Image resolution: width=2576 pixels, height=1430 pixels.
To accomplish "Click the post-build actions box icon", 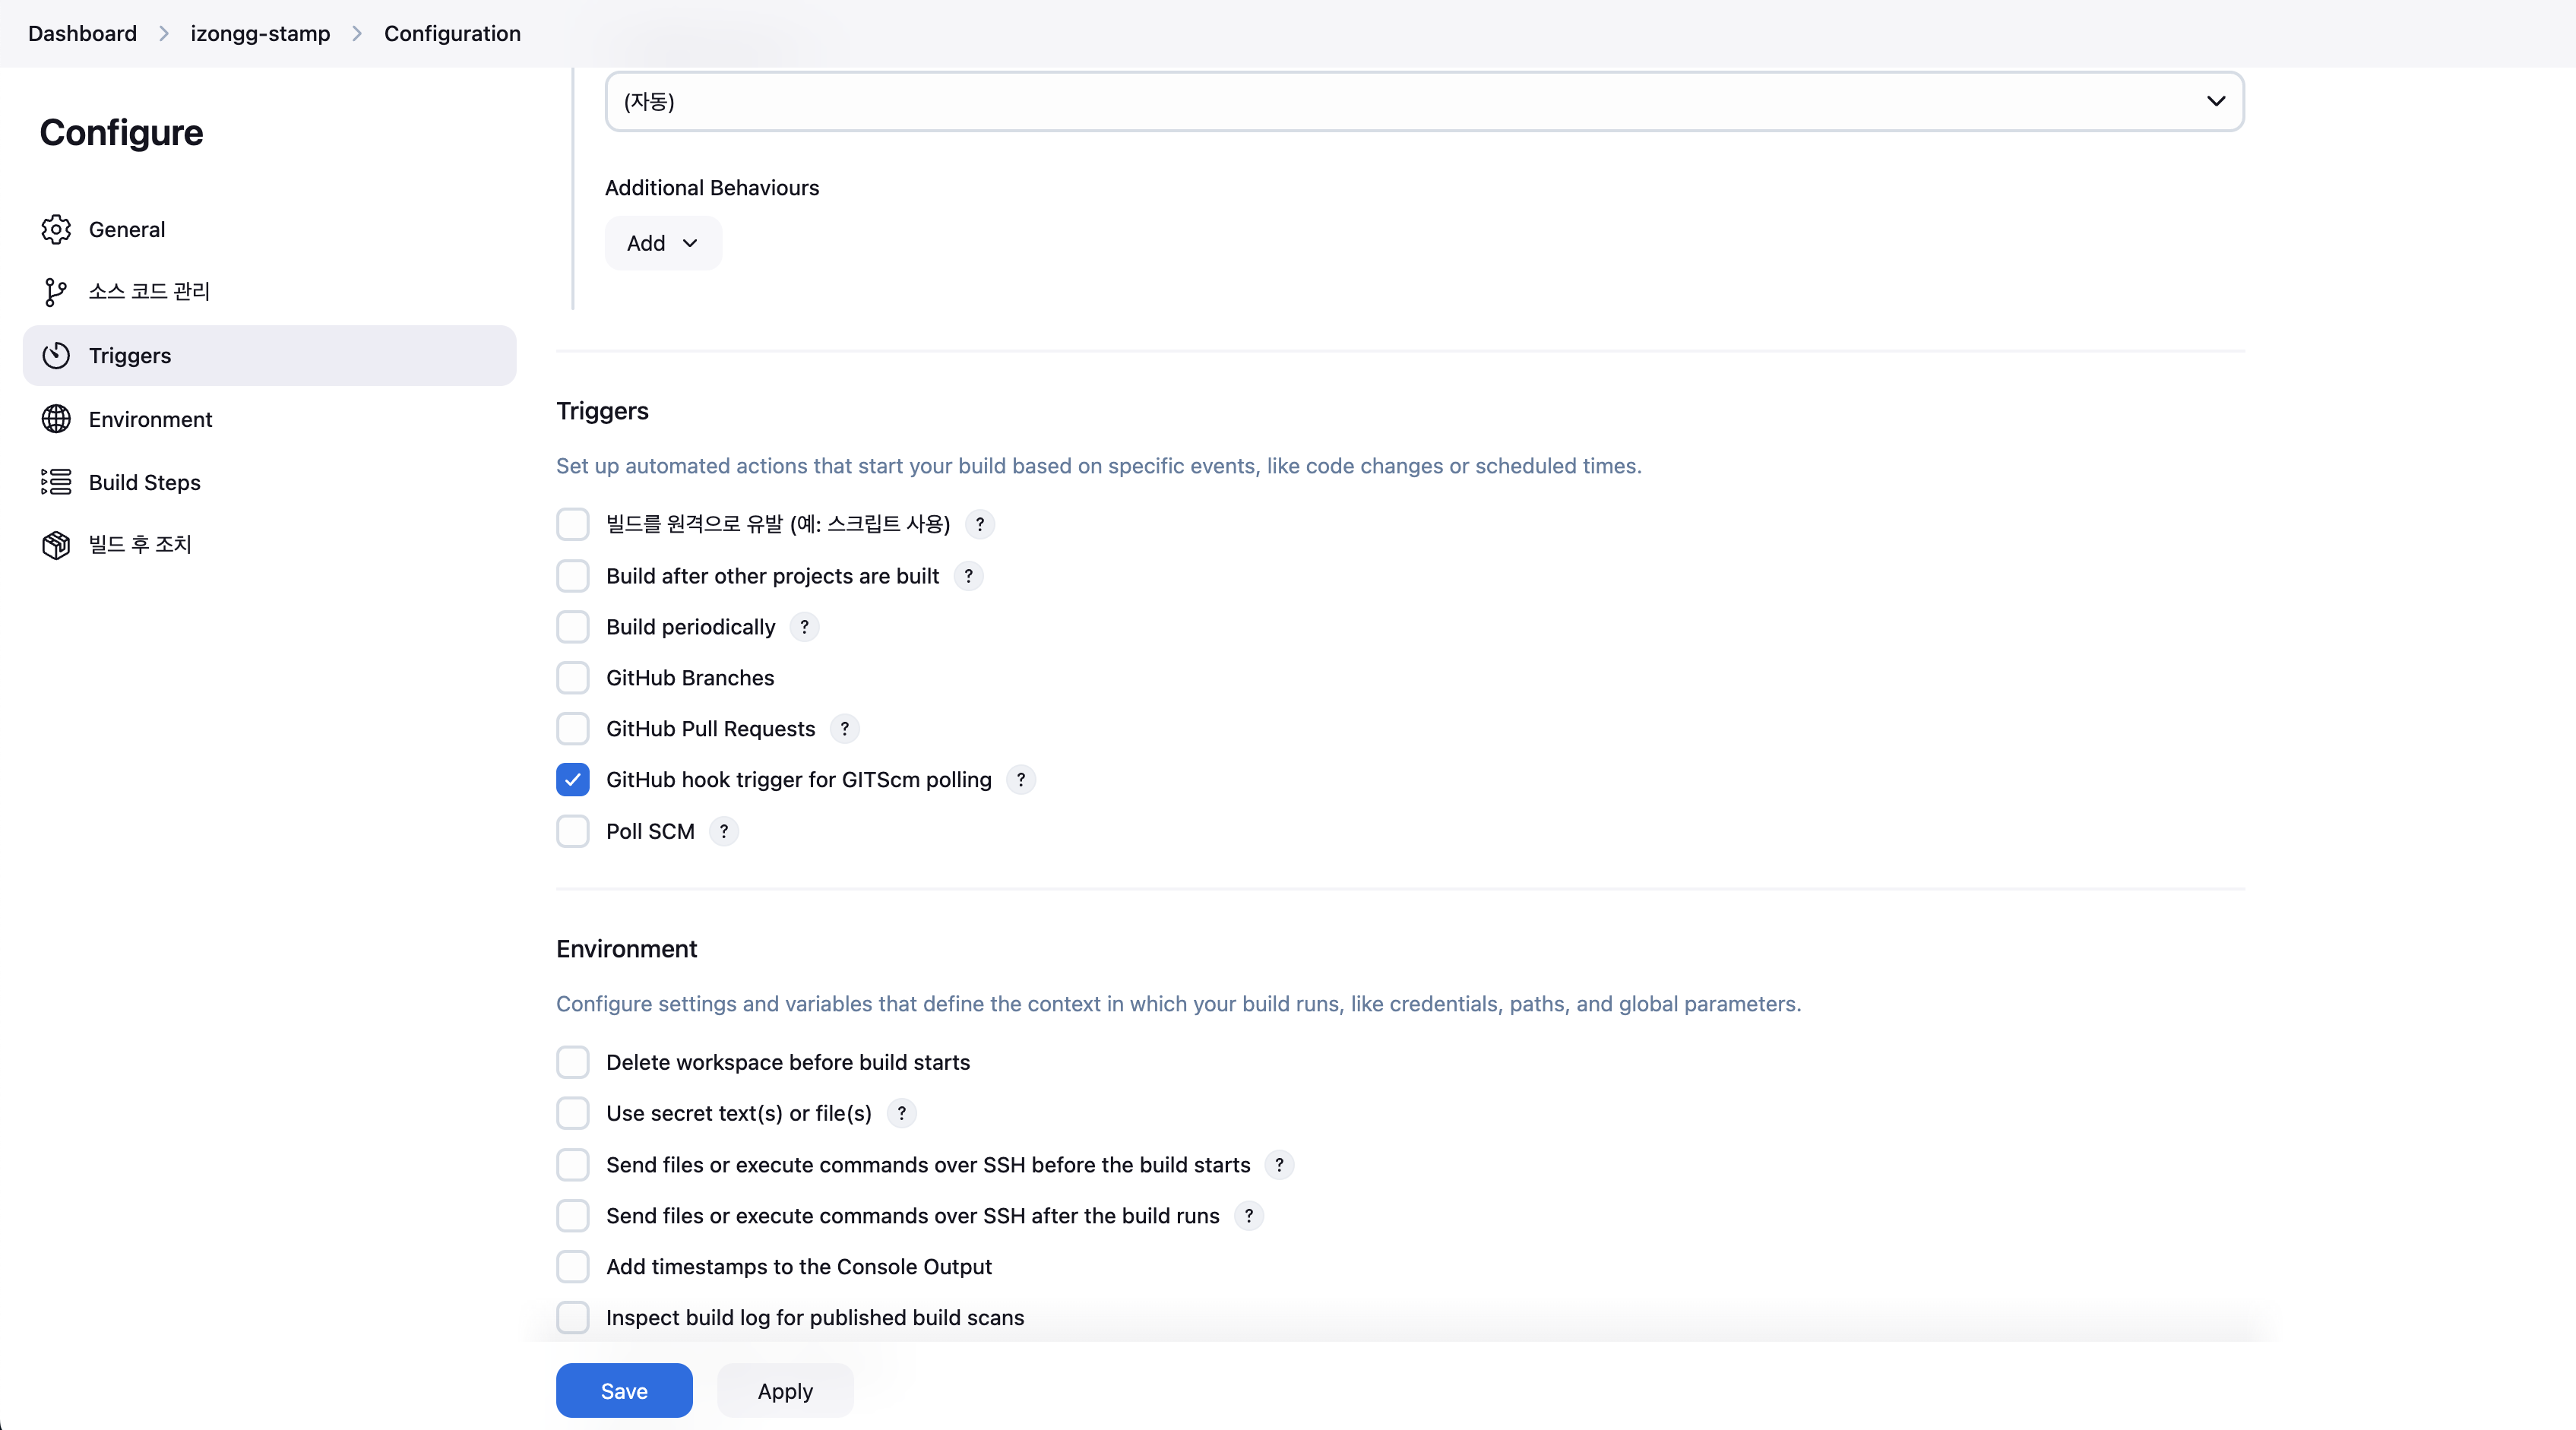I will (56, 544).
